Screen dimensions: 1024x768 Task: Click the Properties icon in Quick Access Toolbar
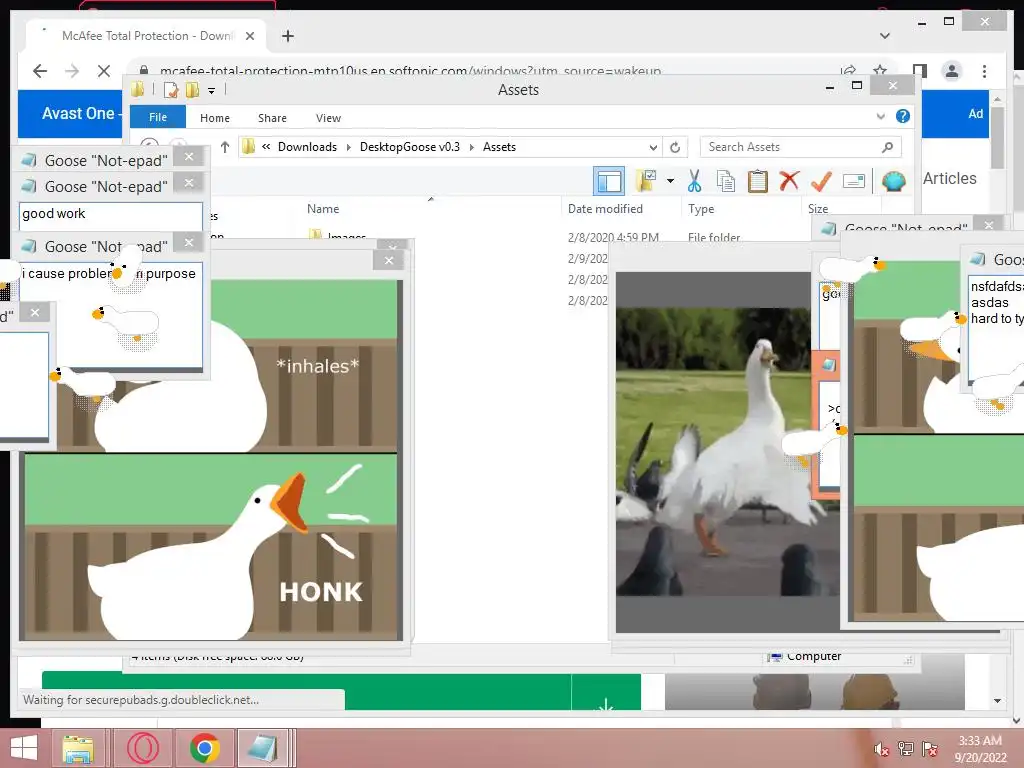pos(171,89)
